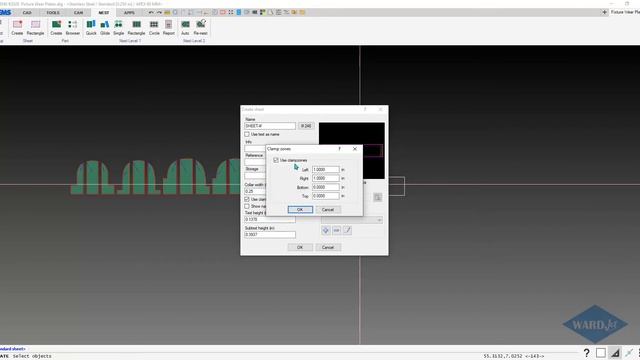Expand the dropdown in Create sheet dialog
The width and height of the screenshot is (640, 360).
[379, 220]
